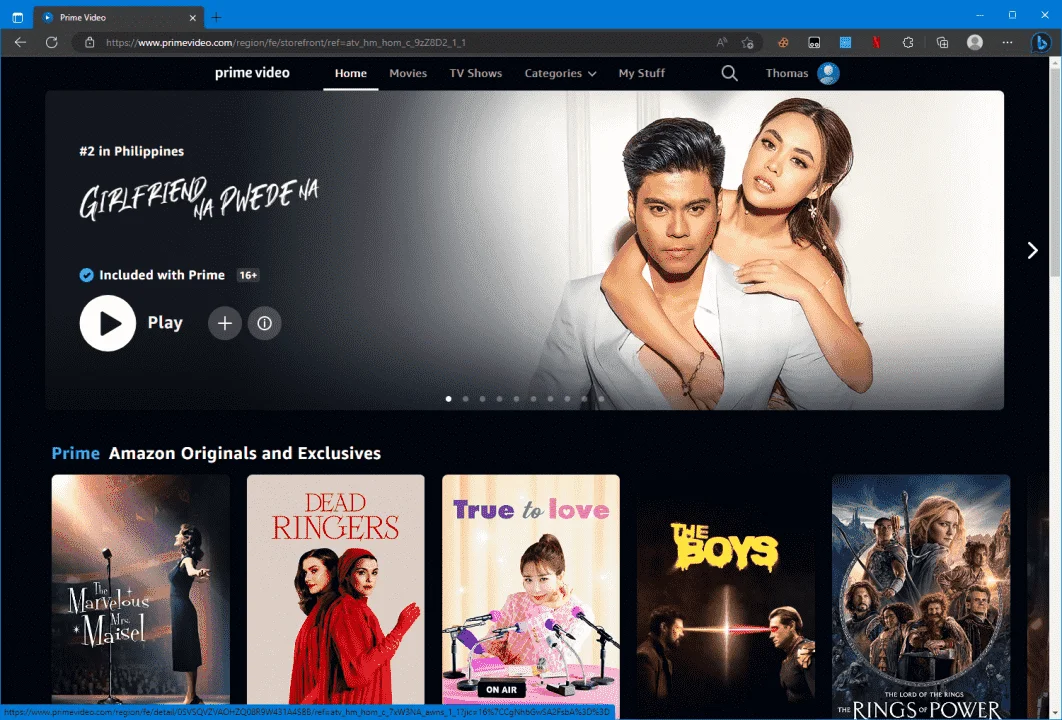Click the 16+ age rating badge
Image resolution: width=1062 pixels, height=720 pixels.
[248, 275]
